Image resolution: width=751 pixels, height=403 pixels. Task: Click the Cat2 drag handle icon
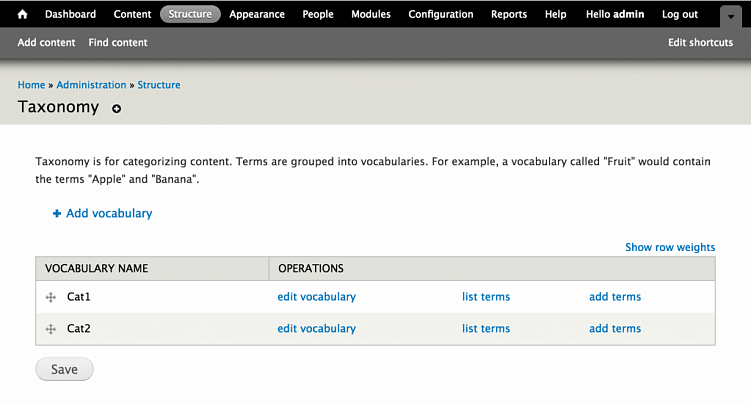[50, 329]
